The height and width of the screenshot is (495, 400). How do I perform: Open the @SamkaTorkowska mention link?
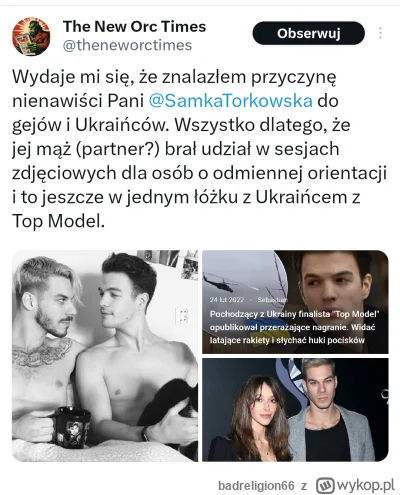[x=230, y=101]
